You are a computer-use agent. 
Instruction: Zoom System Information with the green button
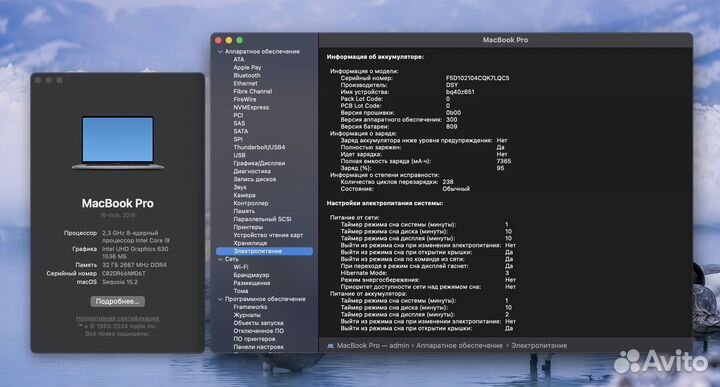239,40
